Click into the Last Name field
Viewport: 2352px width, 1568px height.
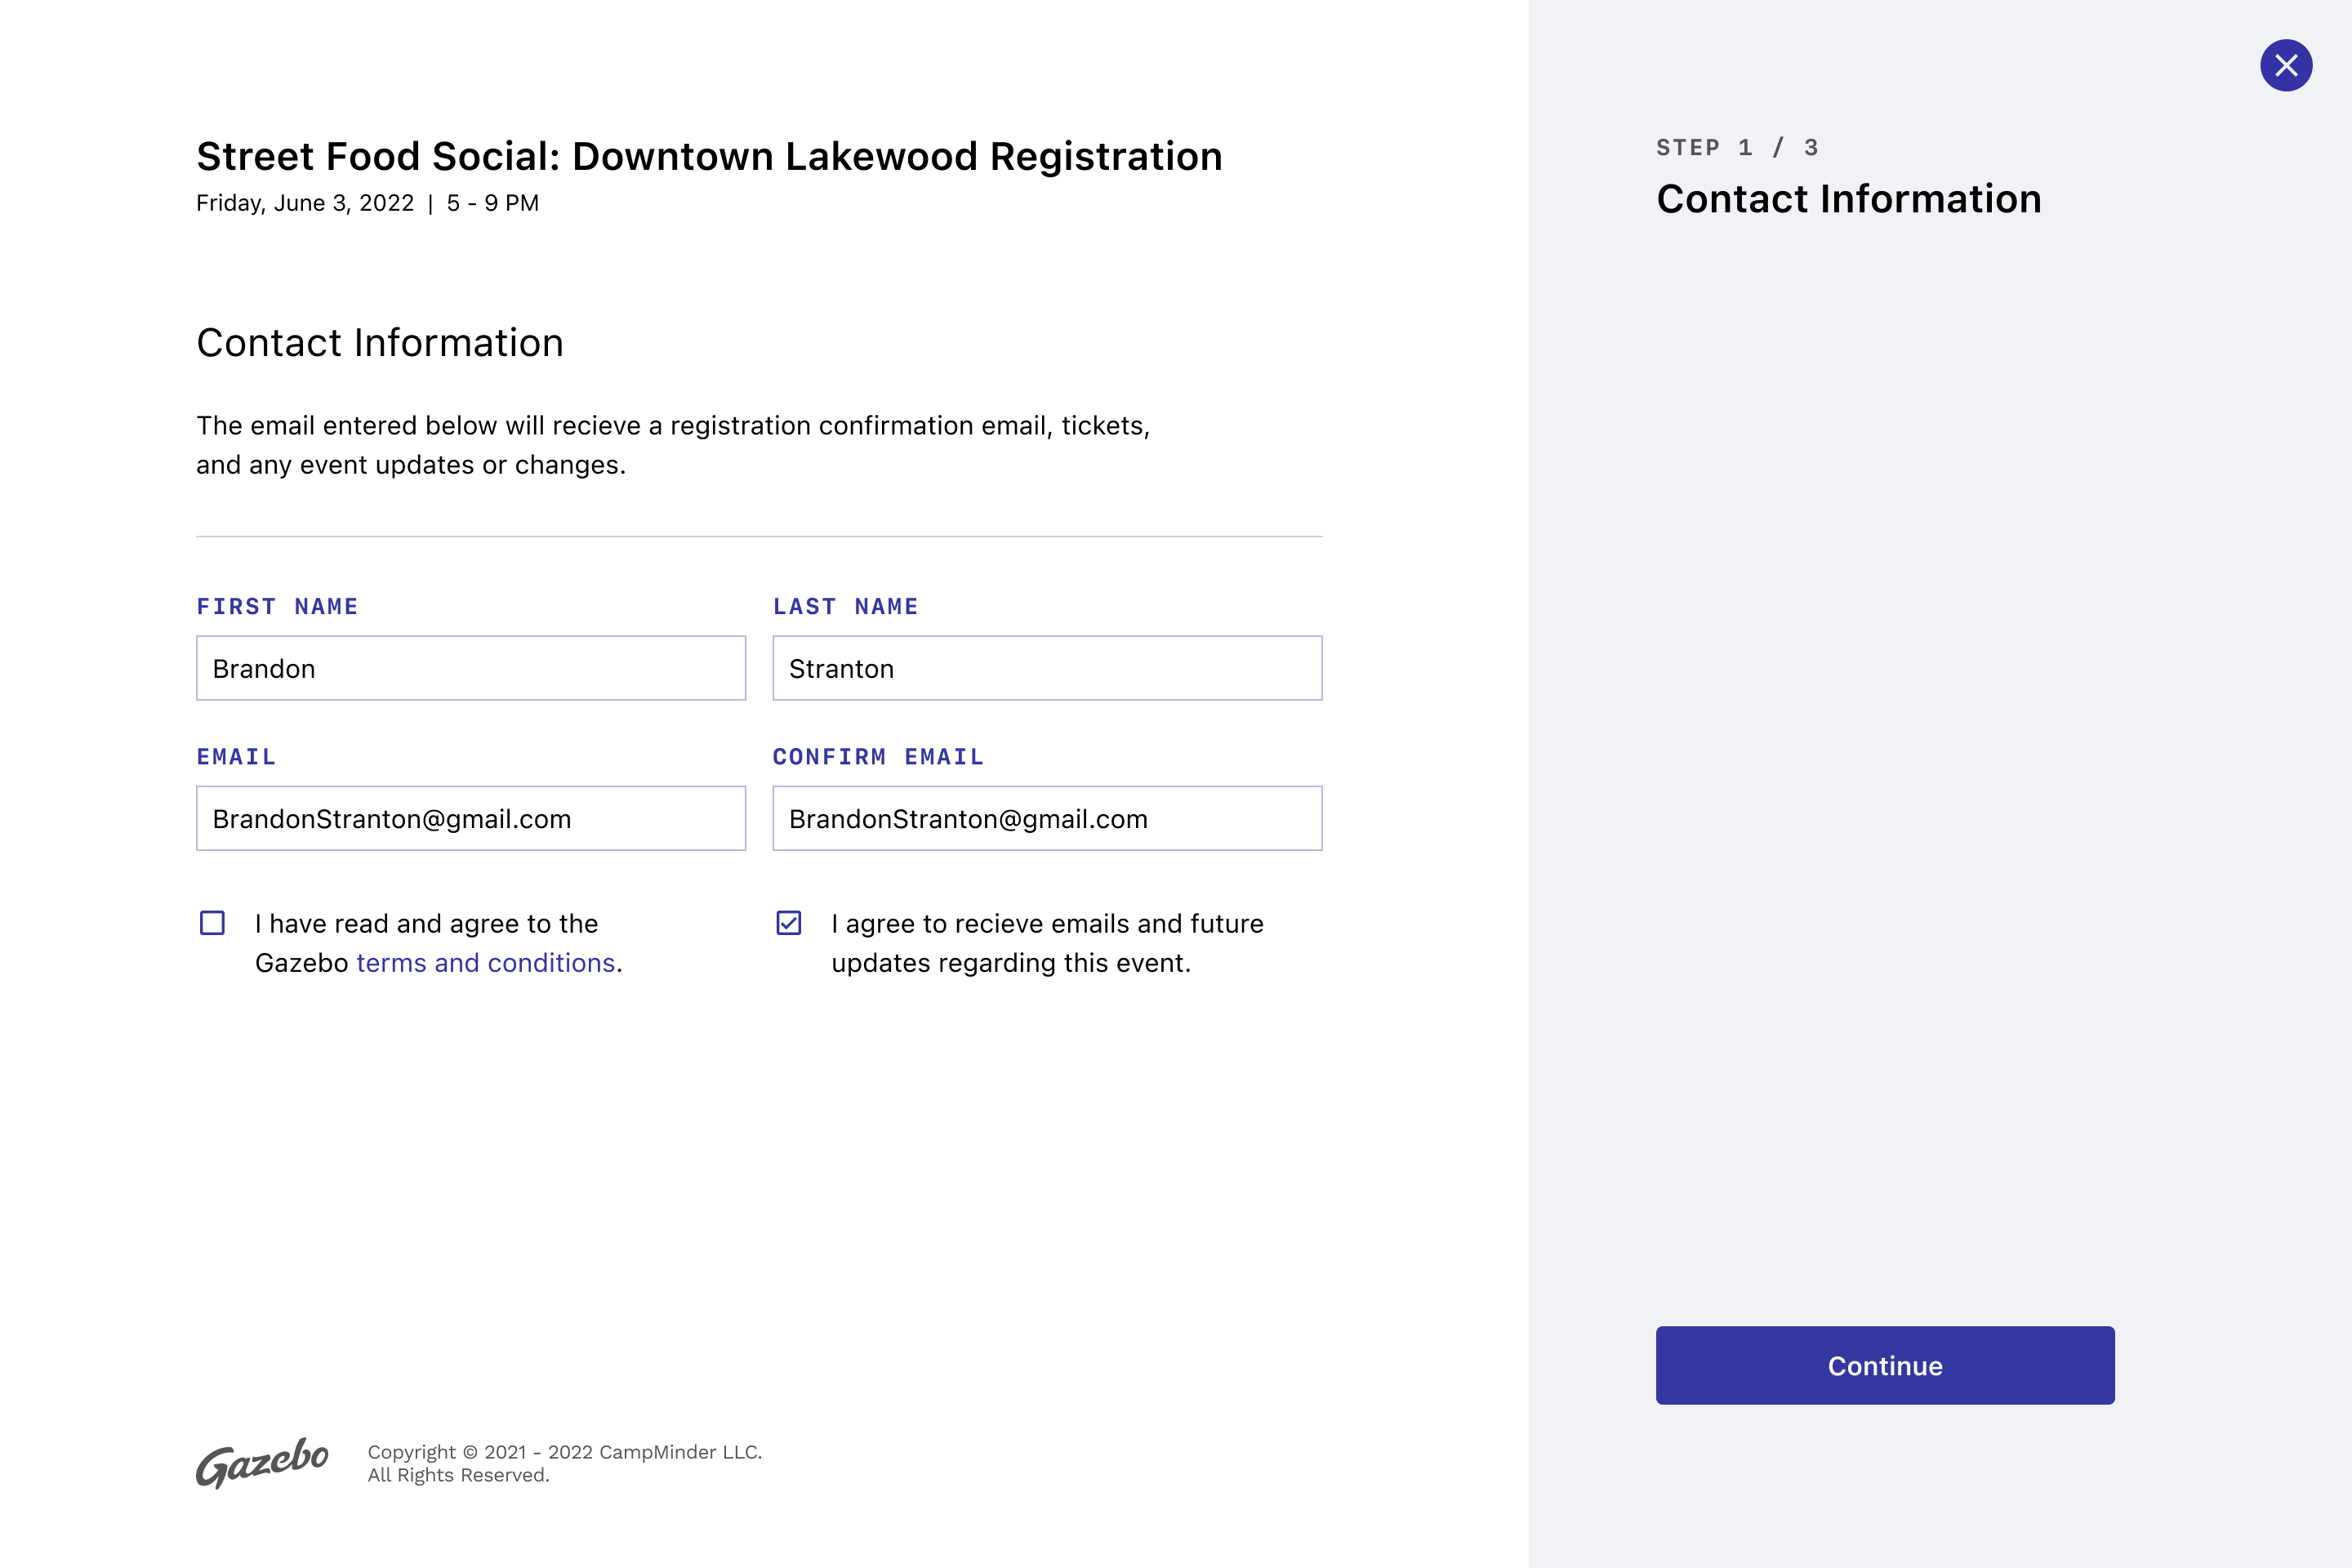[1046, 668]
